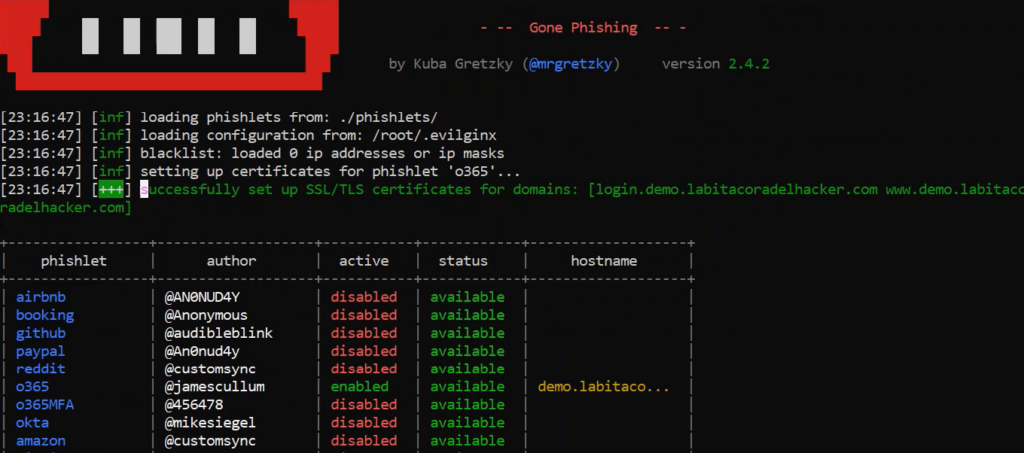Click the 'Gone Phishing' banner title

click(x=583, y=27)
